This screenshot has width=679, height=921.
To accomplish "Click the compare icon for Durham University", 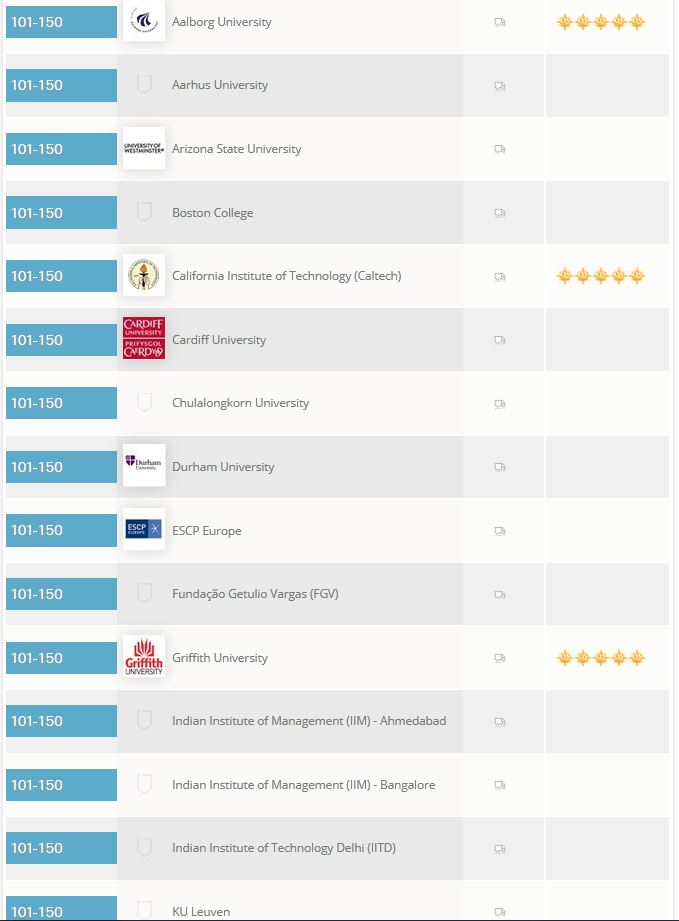I will click(x=500, y=467).
